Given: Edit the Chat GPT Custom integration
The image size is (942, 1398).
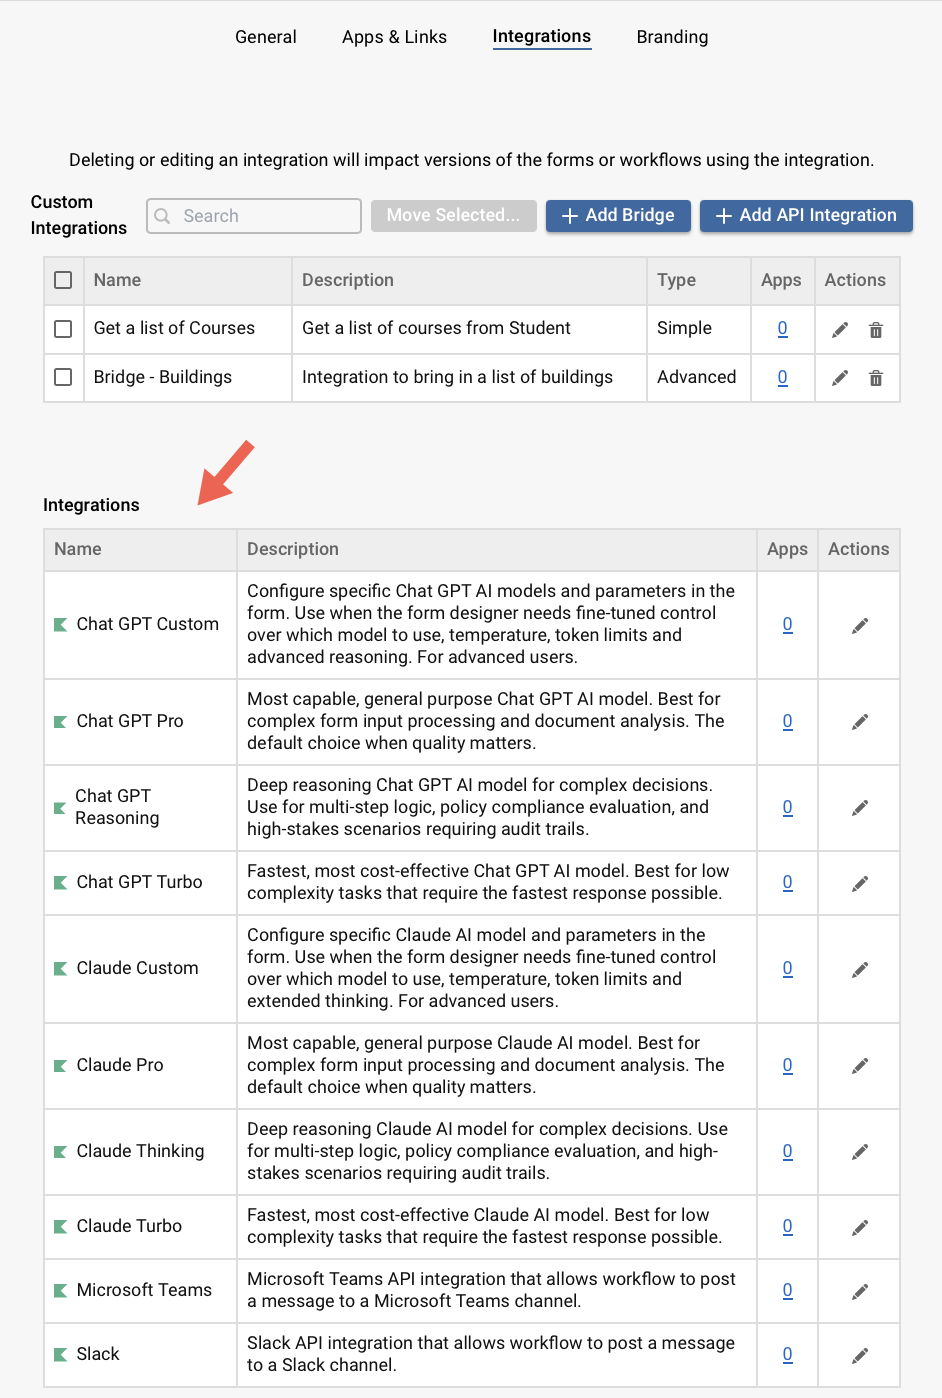Looking at the screenshot, I should [x=859, y=624].
